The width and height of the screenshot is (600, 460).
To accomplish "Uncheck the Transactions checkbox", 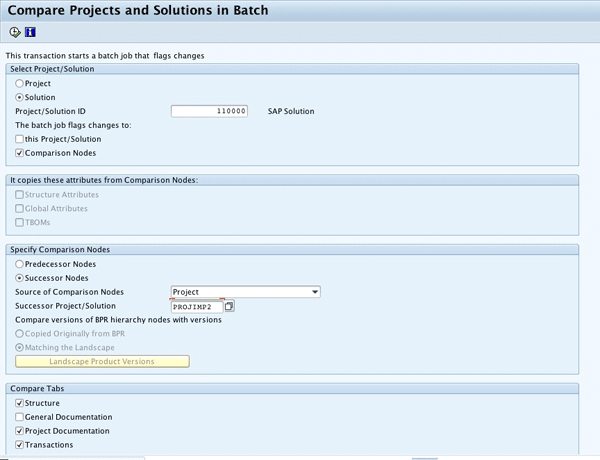I will [x=20, y=445].
